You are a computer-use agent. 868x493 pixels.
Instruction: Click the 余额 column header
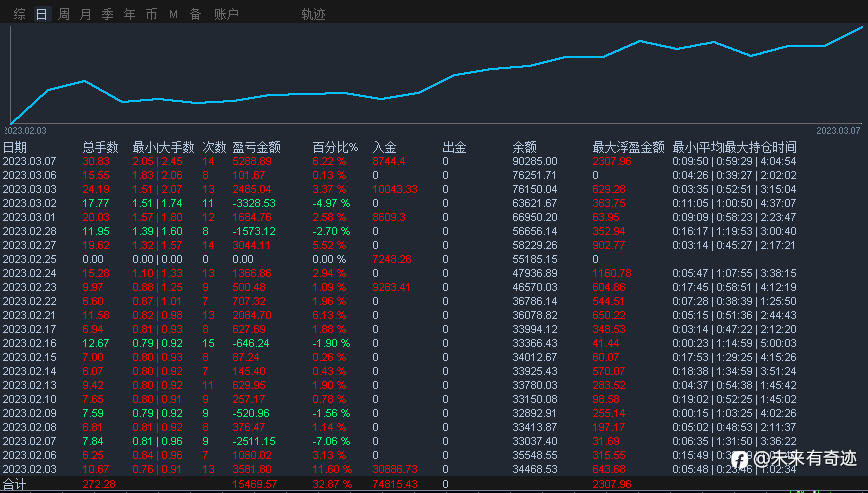pyautogui.click(x=524, y=147)
